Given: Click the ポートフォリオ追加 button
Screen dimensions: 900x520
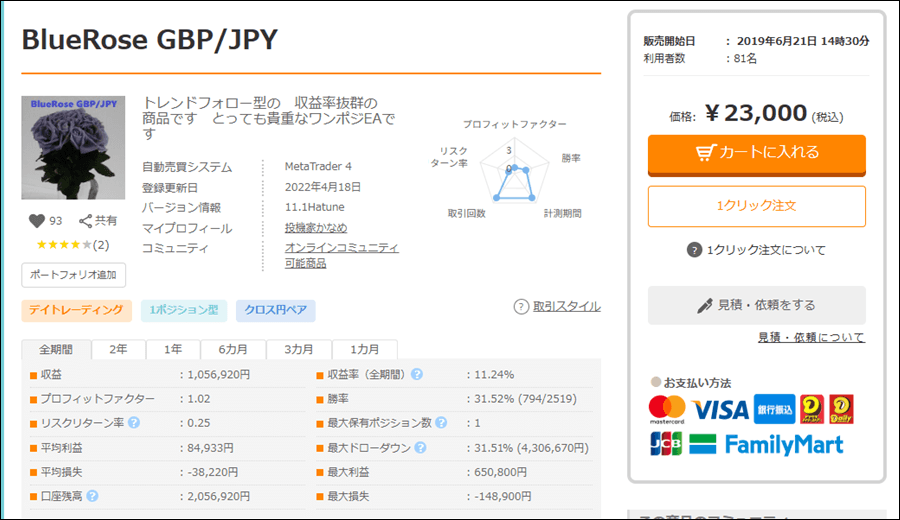Looking at the screenshot, I should [x=73, y=274].
